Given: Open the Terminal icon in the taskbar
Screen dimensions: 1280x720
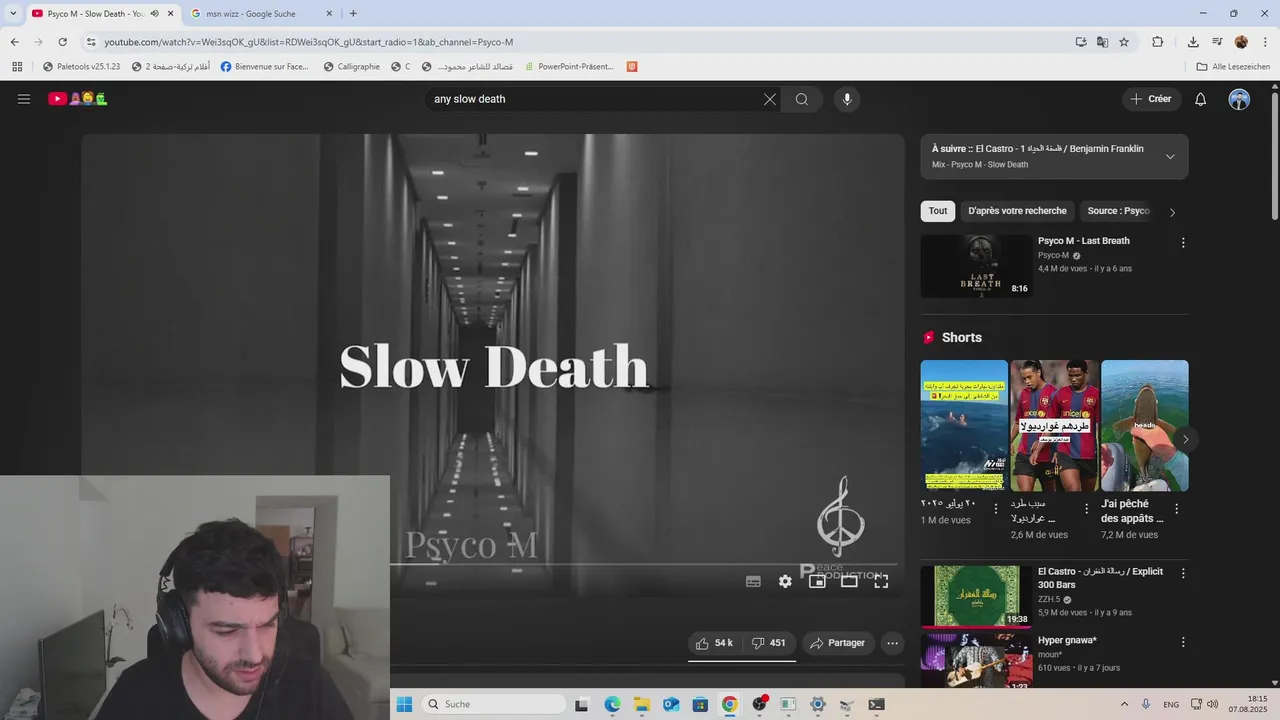Looking at the screenshot, I should 876,704.
